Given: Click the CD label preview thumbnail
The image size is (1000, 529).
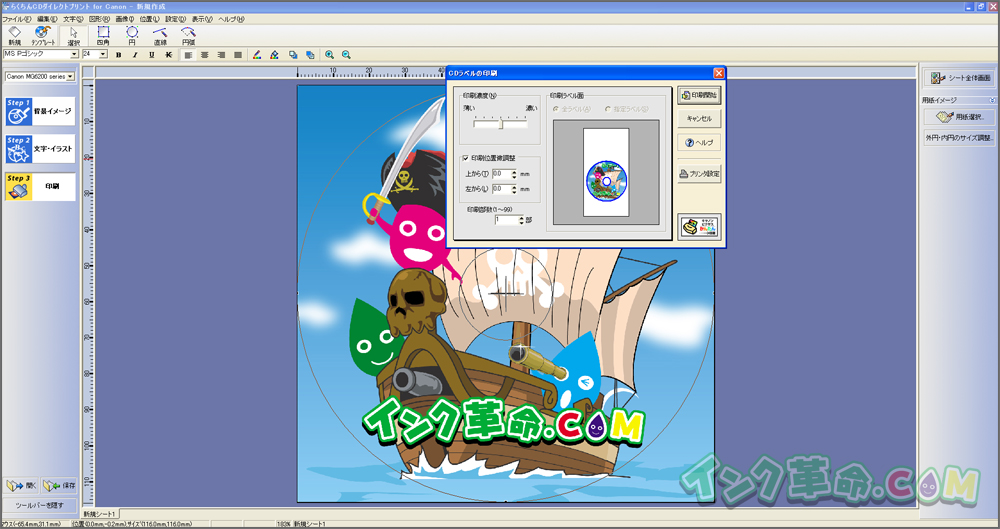Looking at the screenshot, I should click(607, 181).
